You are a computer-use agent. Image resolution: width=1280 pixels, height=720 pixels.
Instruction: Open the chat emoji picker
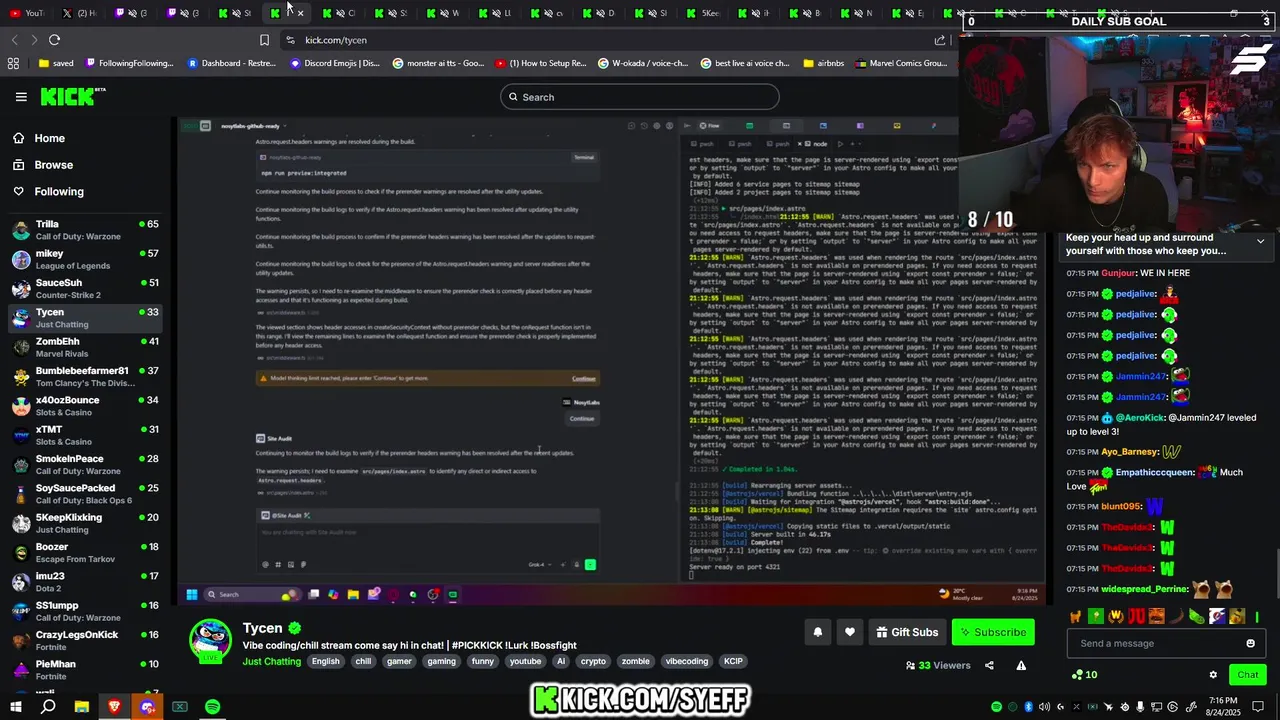click(1250, 643)
